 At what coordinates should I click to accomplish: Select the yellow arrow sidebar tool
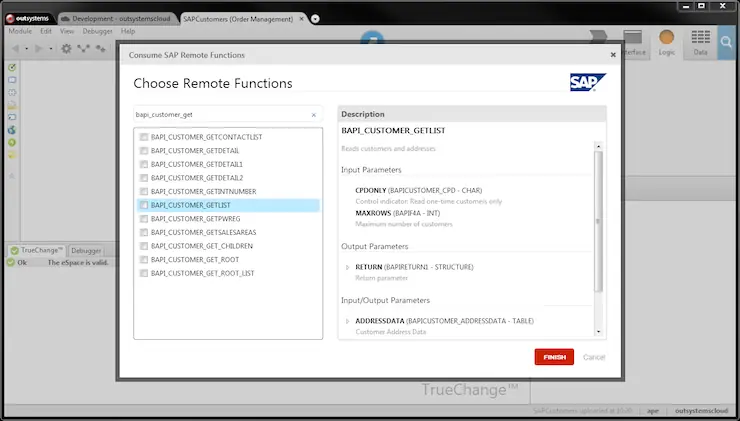tap(12, 155)
